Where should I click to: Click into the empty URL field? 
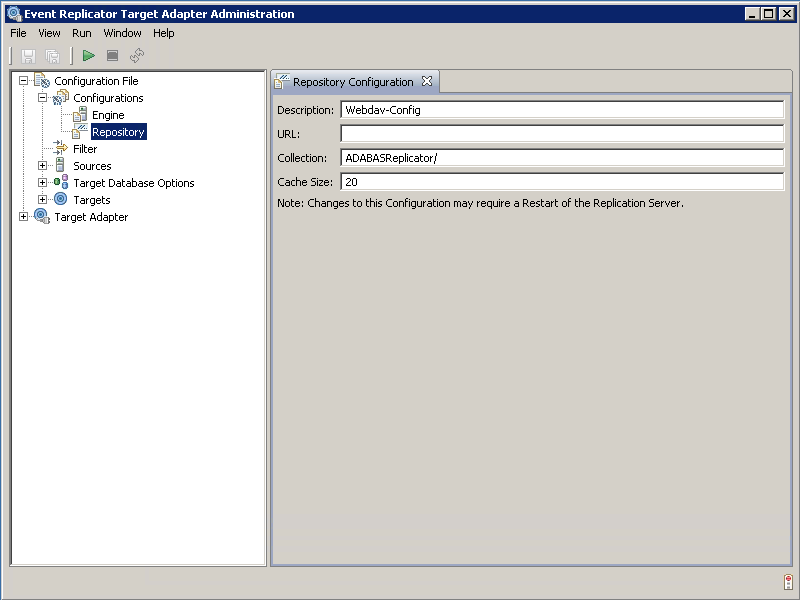click(561, 134)
